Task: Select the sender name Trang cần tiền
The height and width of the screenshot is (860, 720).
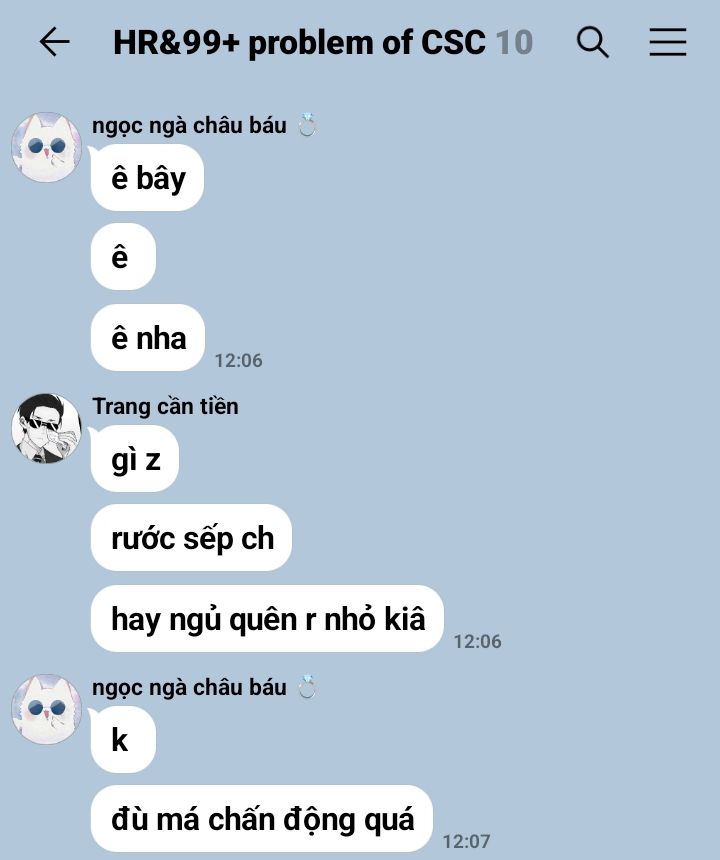Action: 165,406
